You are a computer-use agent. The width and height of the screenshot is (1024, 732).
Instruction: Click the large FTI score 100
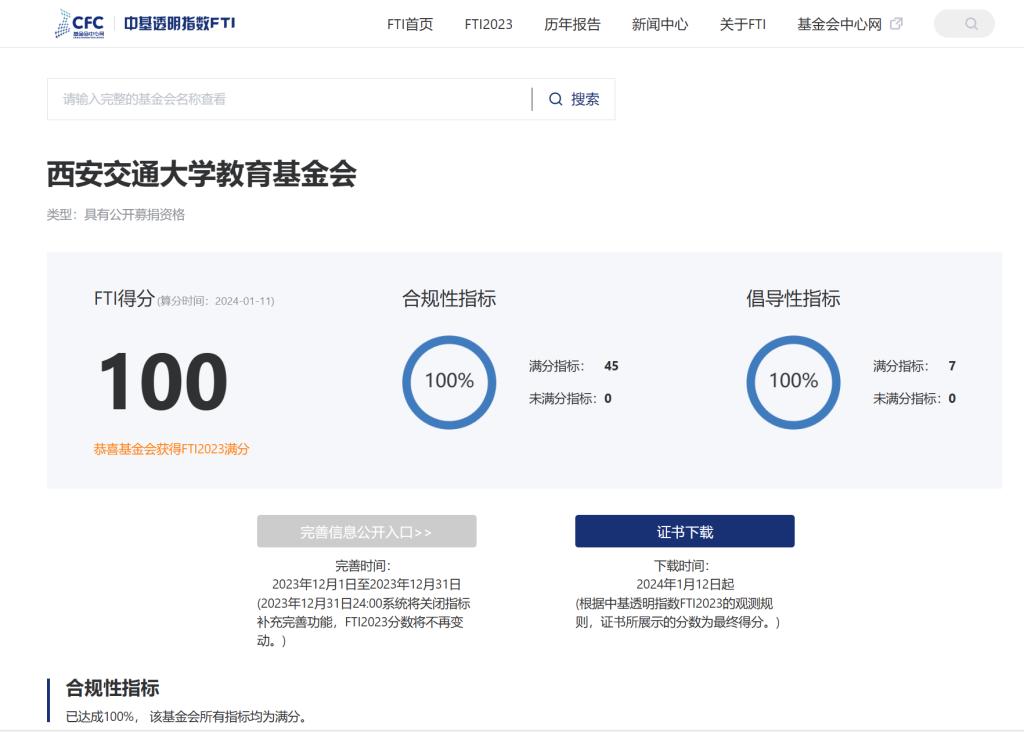coord(162,382)
